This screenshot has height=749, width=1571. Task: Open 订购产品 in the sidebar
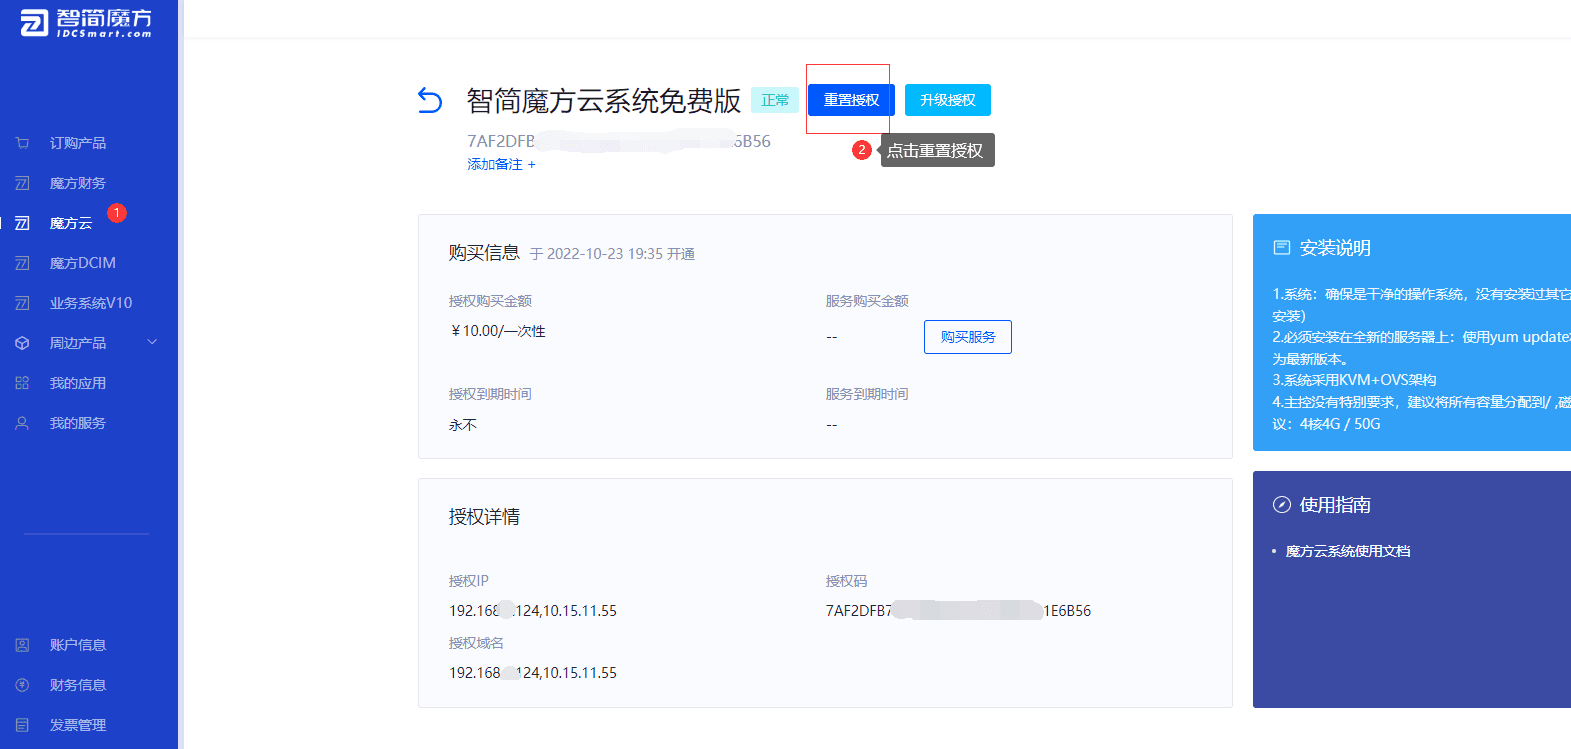point(78,143)
